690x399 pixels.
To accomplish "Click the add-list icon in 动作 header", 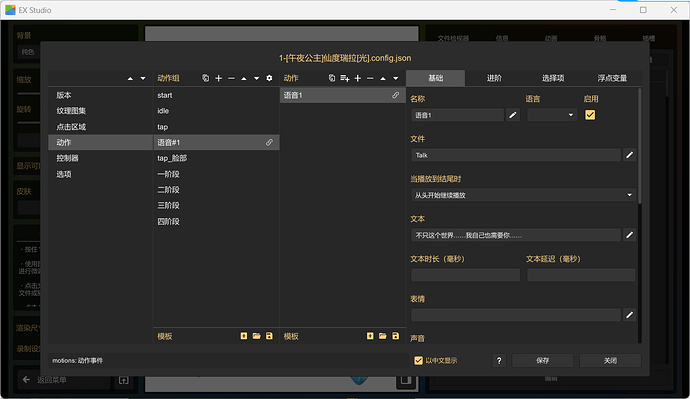I will 345,78.
